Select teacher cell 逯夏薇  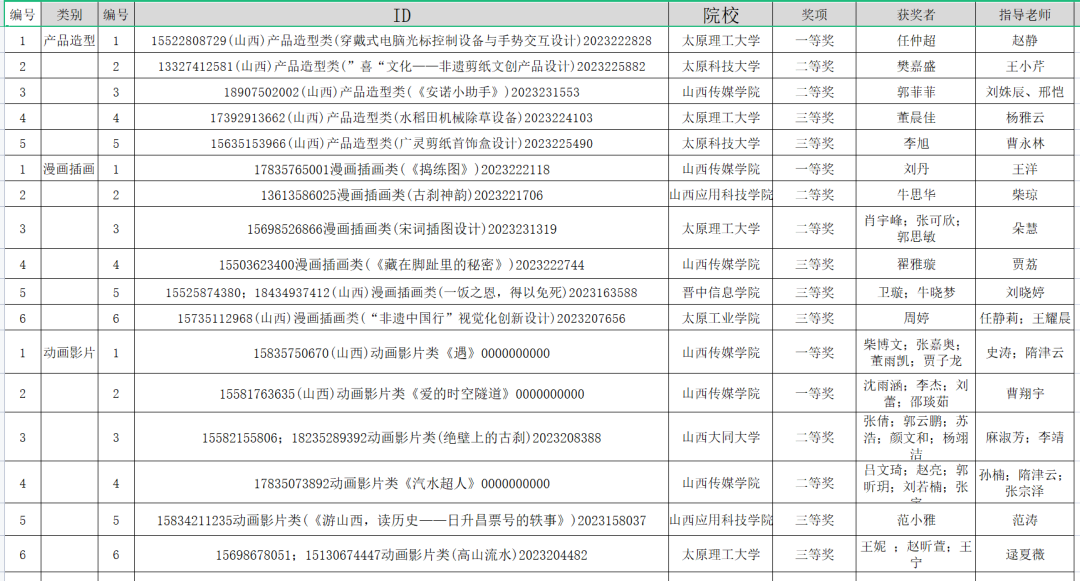click(1025, 555)
